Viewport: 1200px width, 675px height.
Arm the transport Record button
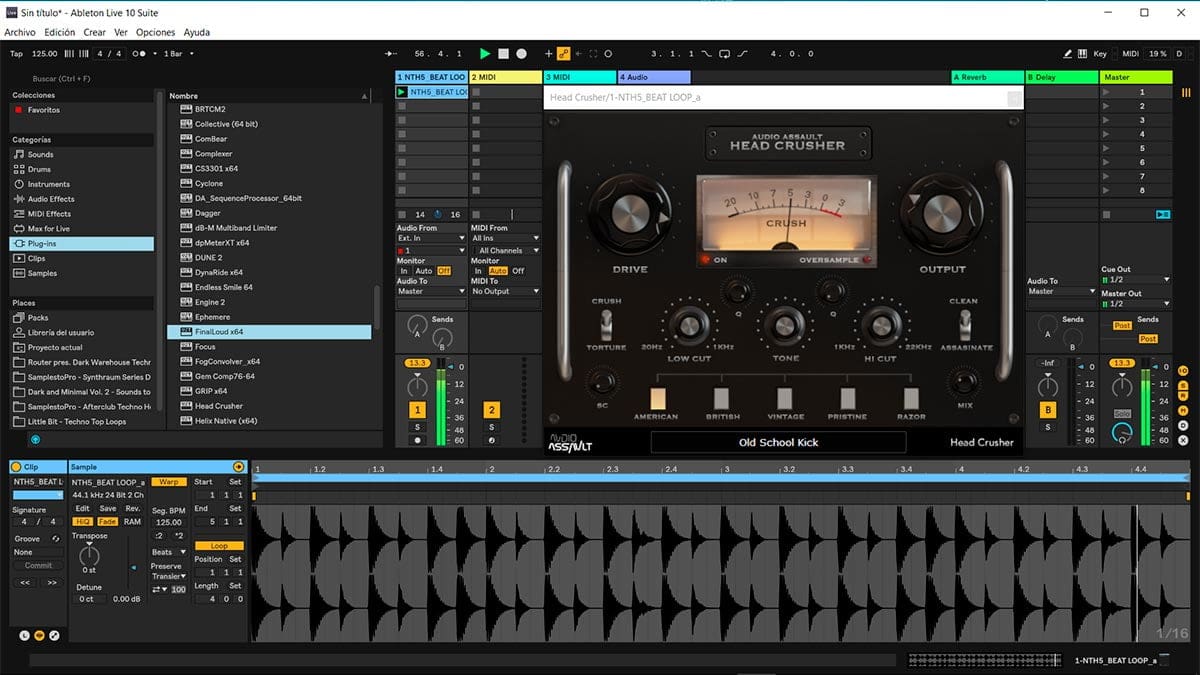point(521,53)
